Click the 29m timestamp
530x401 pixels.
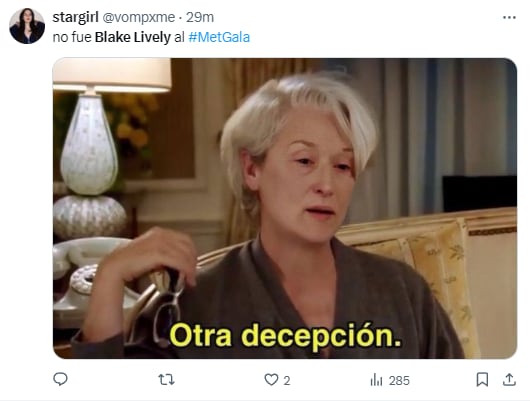click(200, 17)
